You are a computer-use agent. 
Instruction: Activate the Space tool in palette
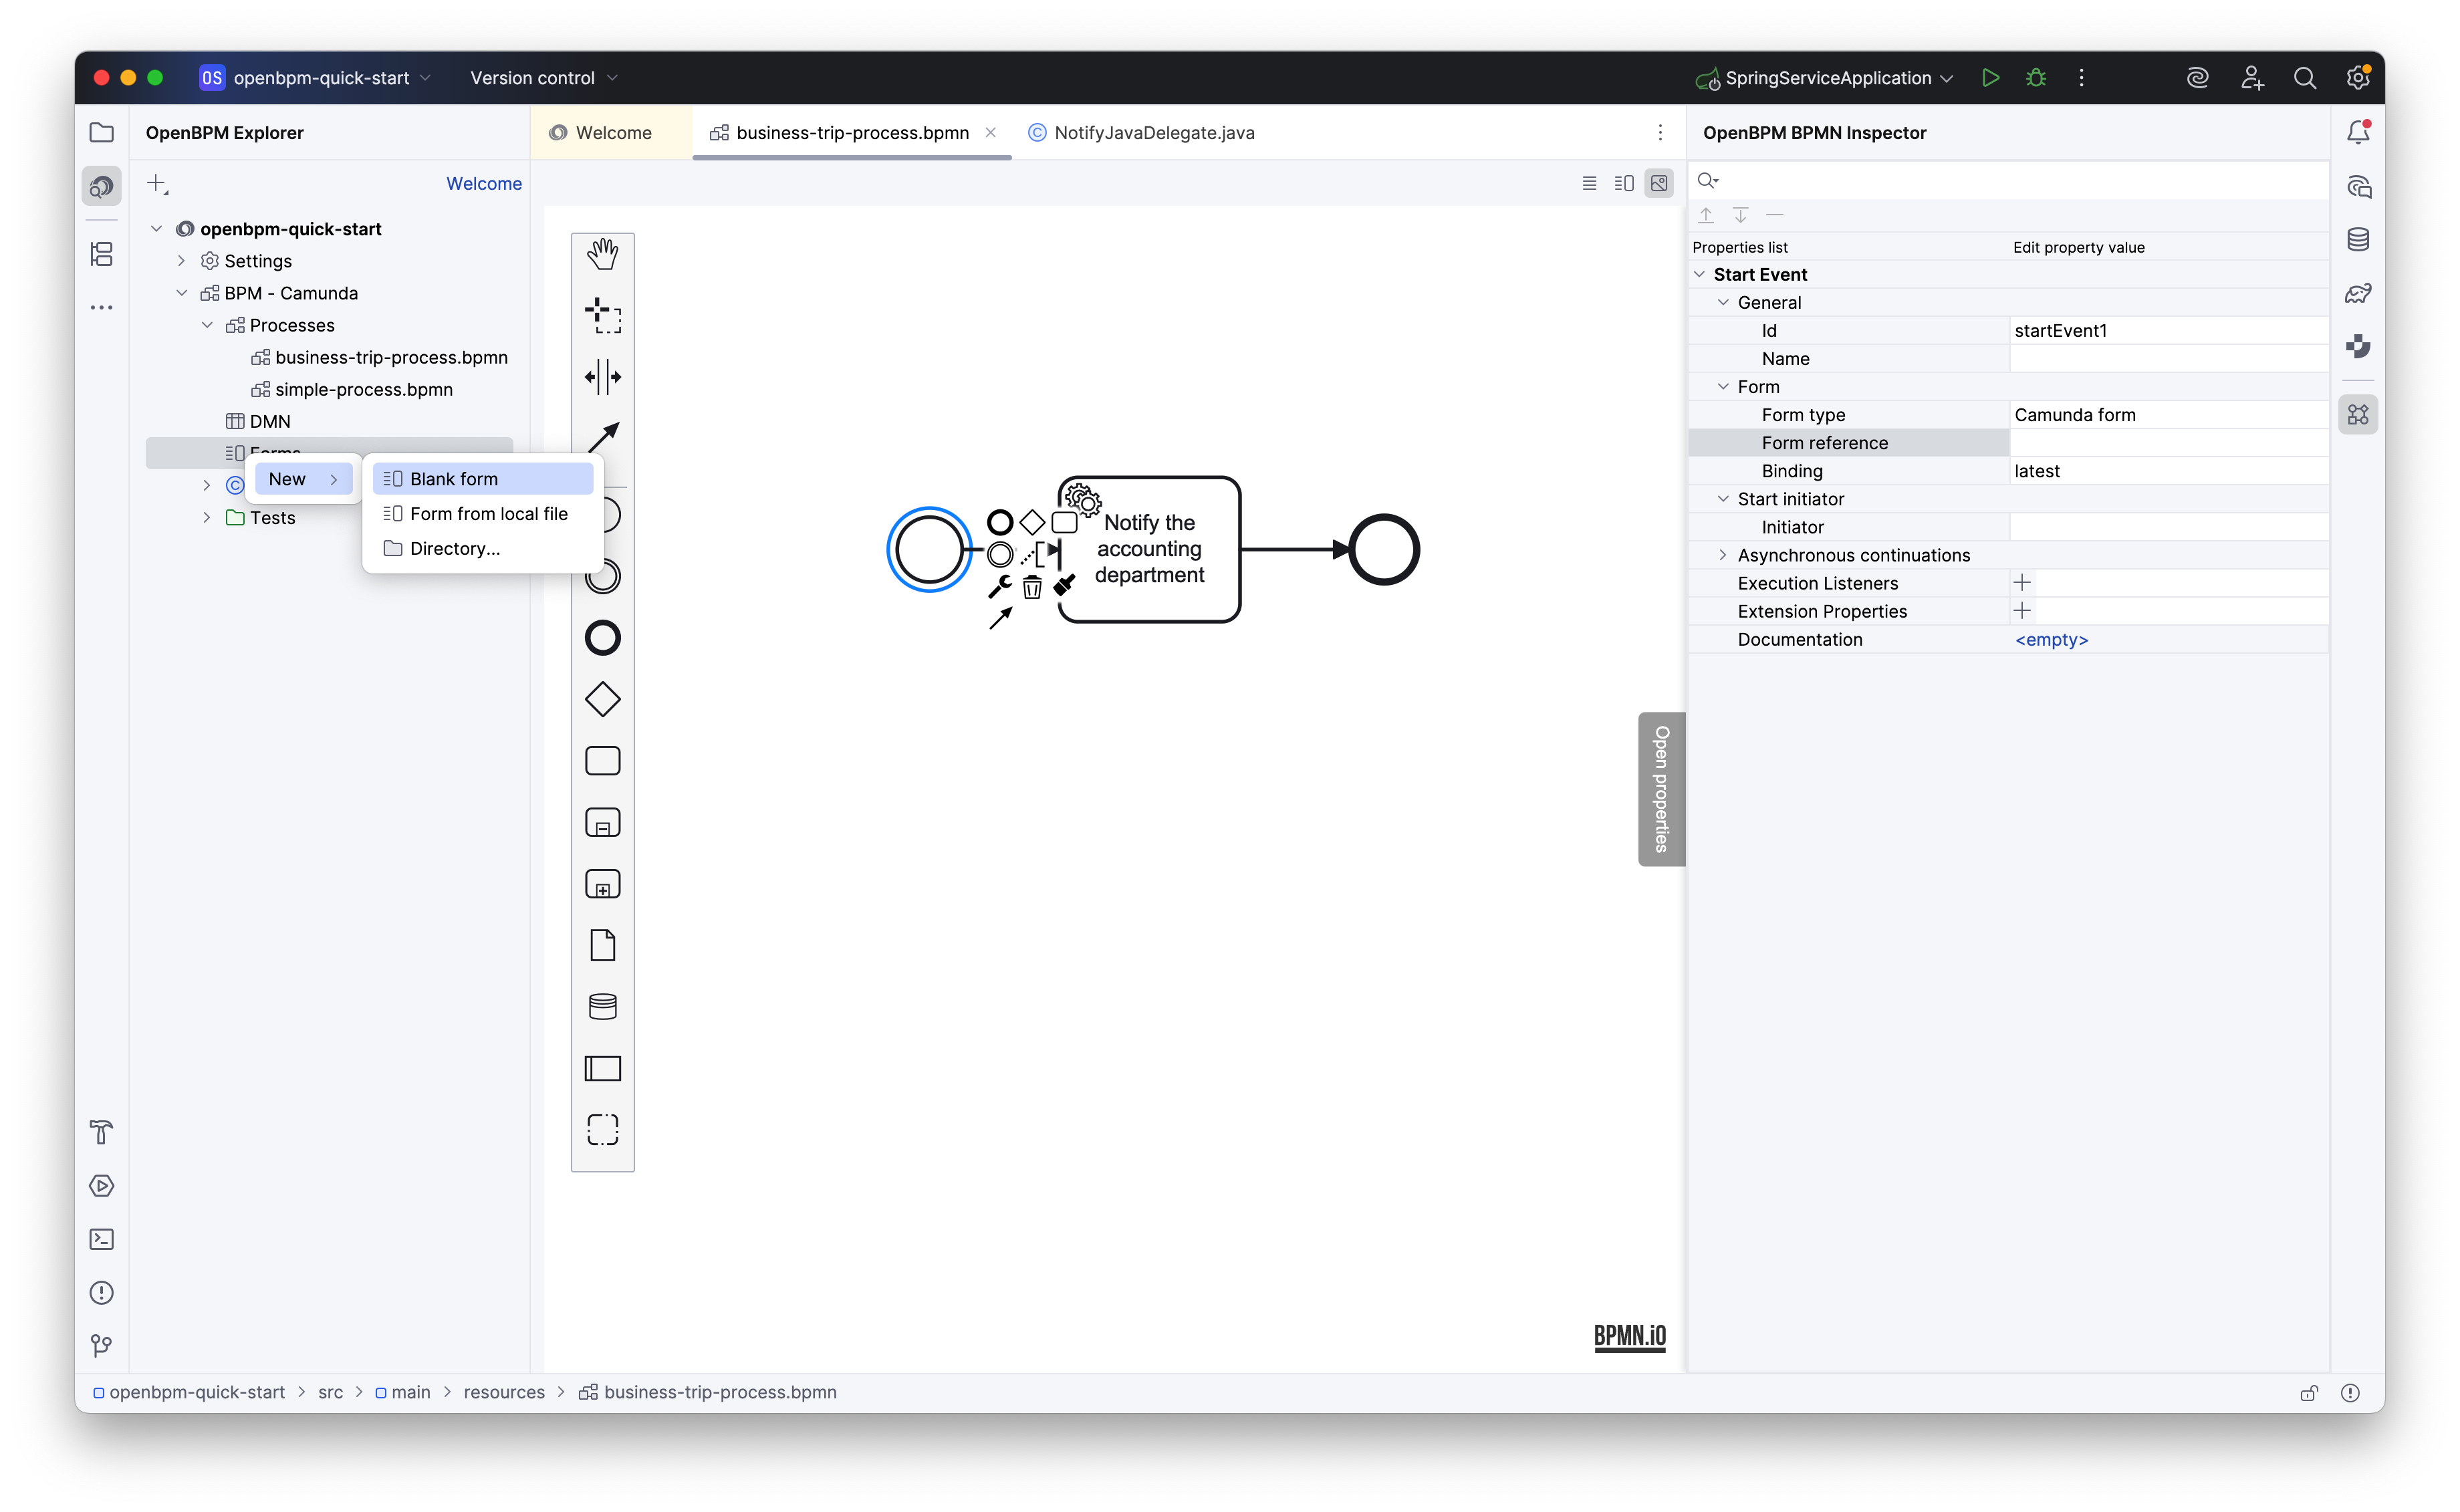tap(602, 377)
